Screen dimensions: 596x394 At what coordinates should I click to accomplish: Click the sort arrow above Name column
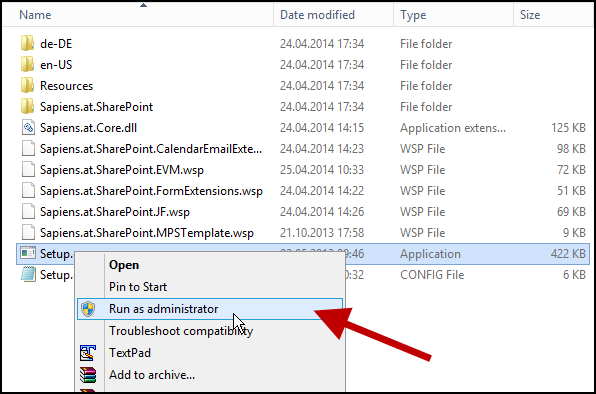pyautogui.click(x=143, y=5)
